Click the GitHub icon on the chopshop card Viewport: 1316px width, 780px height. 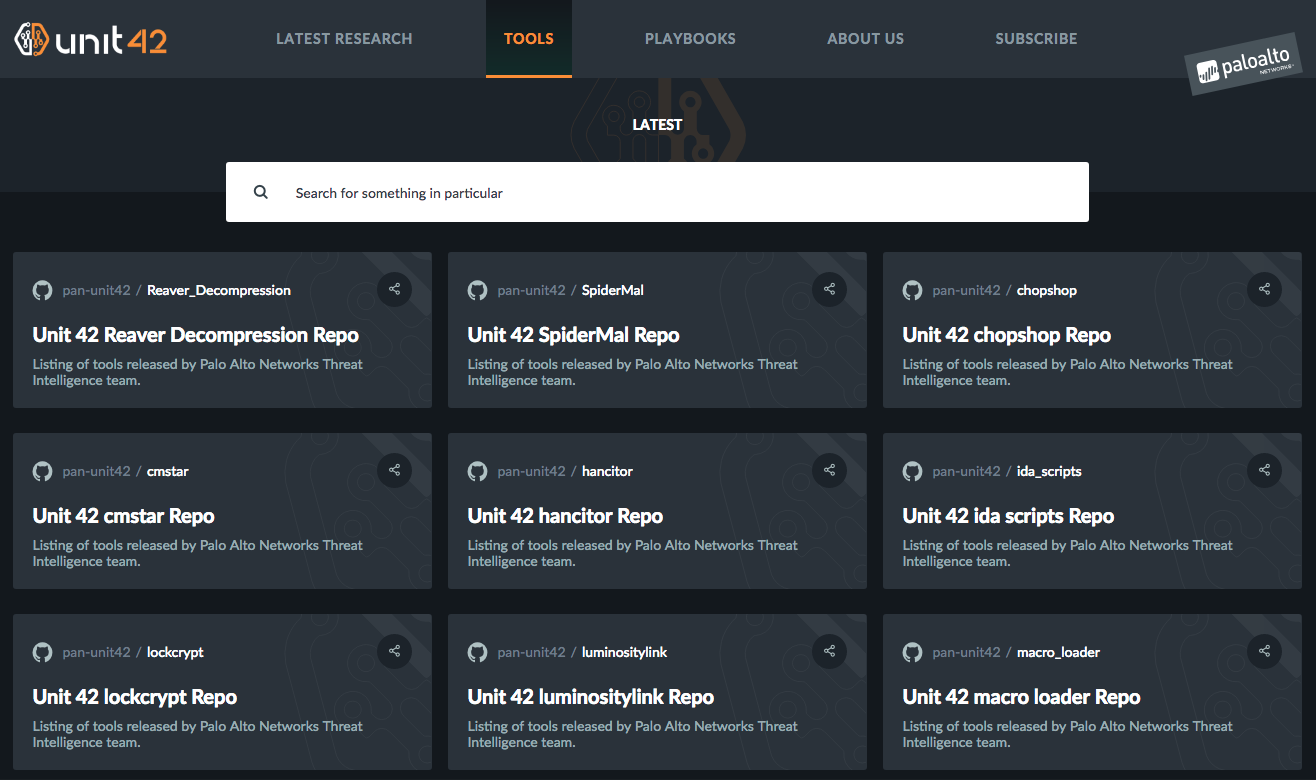(x=912, y=290)
